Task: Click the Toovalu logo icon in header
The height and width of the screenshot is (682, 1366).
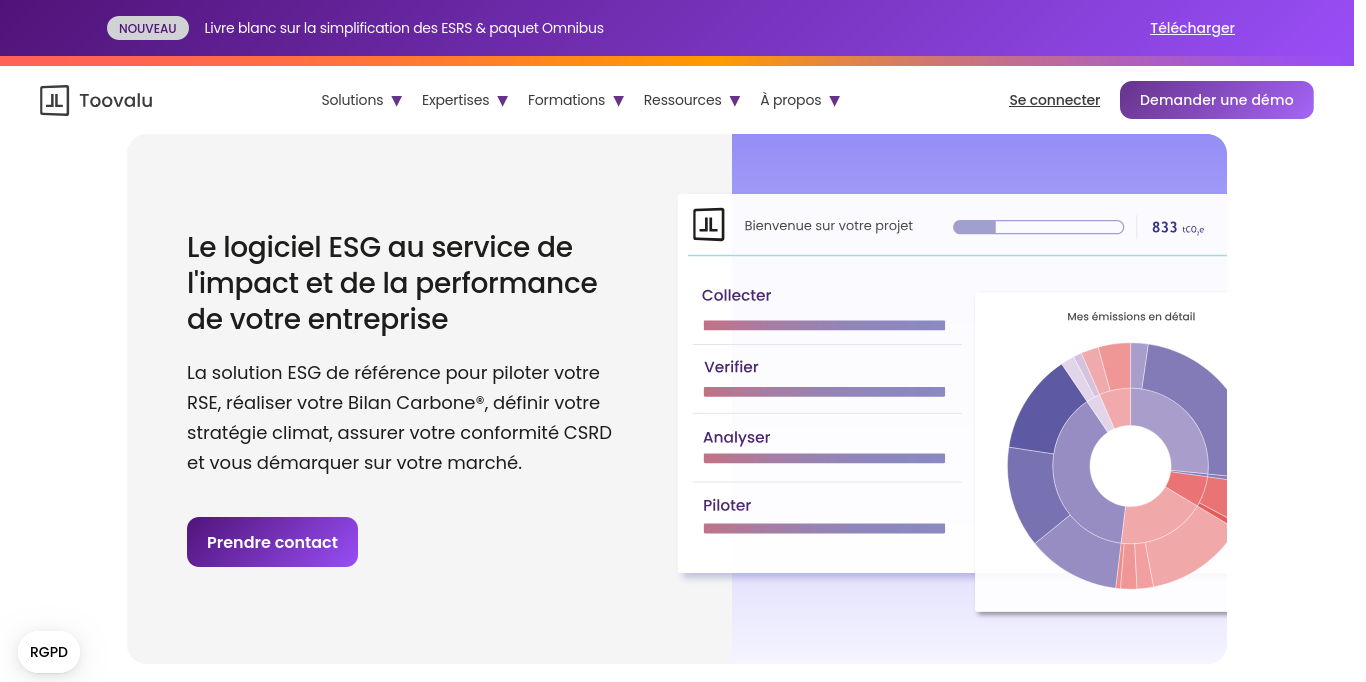Action: pyautogui.click(x=55, y=100)
